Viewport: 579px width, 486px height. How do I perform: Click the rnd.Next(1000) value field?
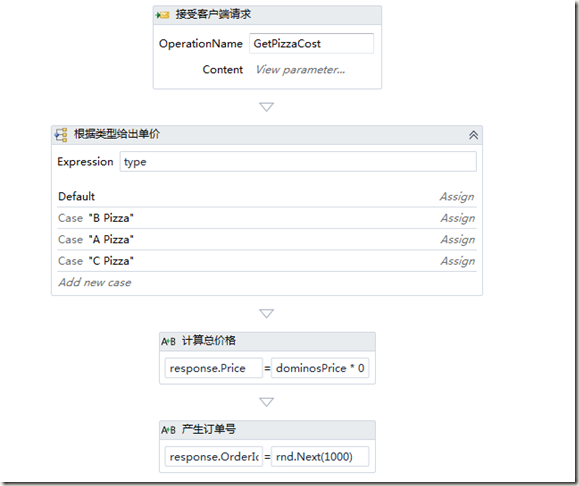click(x=320, y=457)
